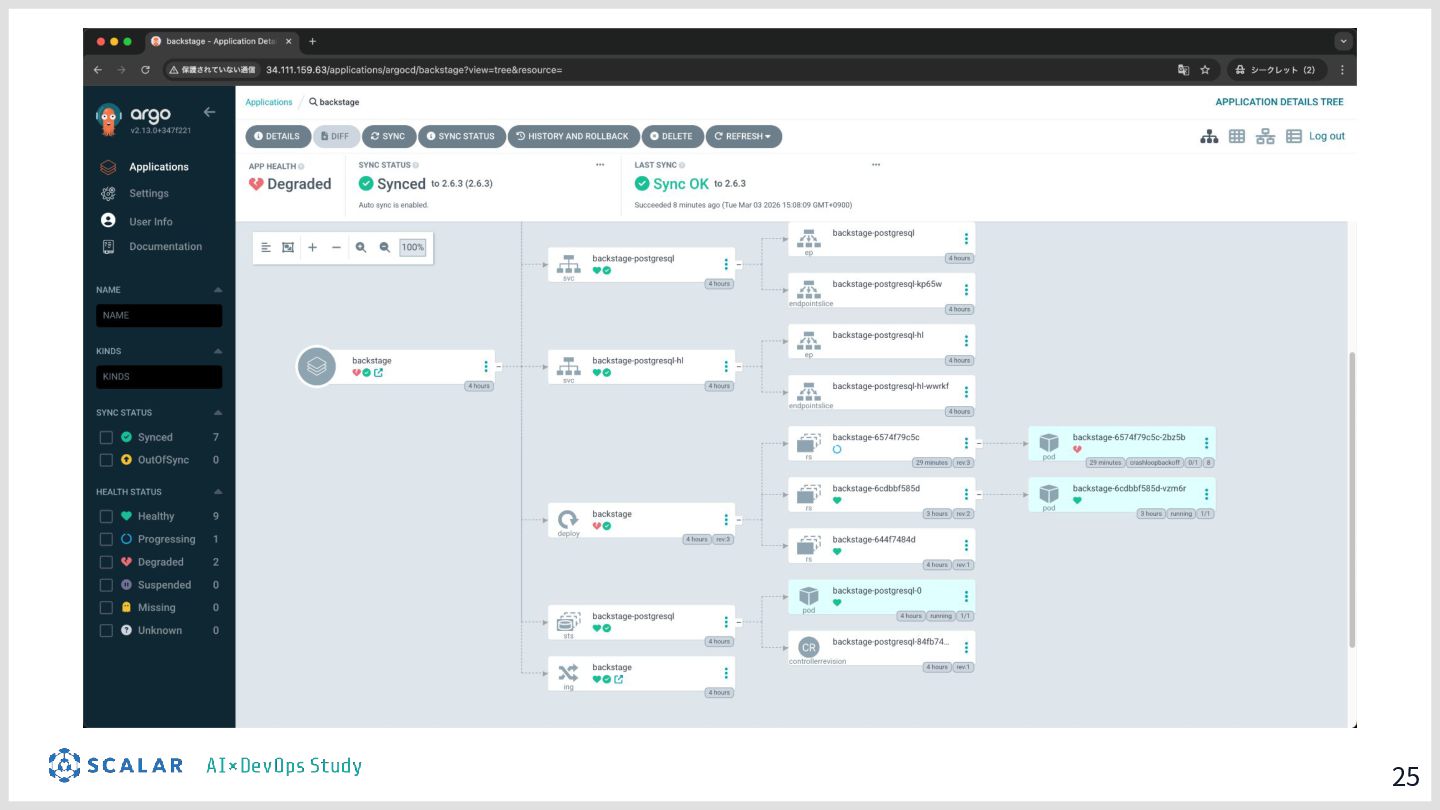
Task: Open the backstage ingress external link icon
Action: click(x=619, y=679)
